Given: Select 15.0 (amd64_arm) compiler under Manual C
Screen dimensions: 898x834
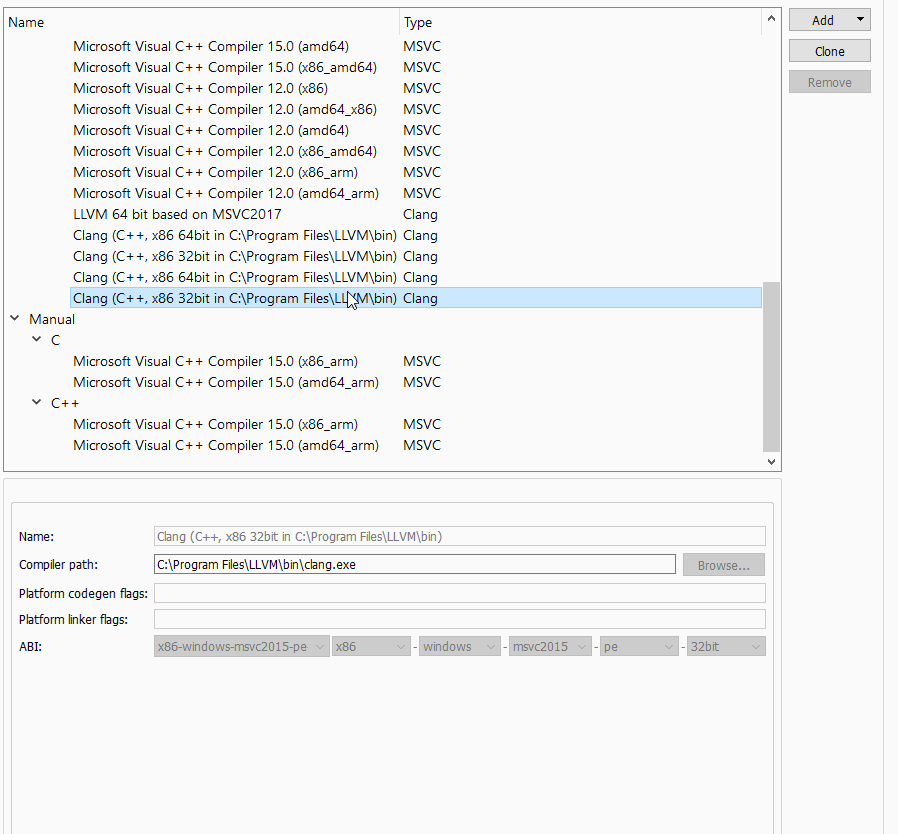Looking at the screenshot, I should [226, 383].
